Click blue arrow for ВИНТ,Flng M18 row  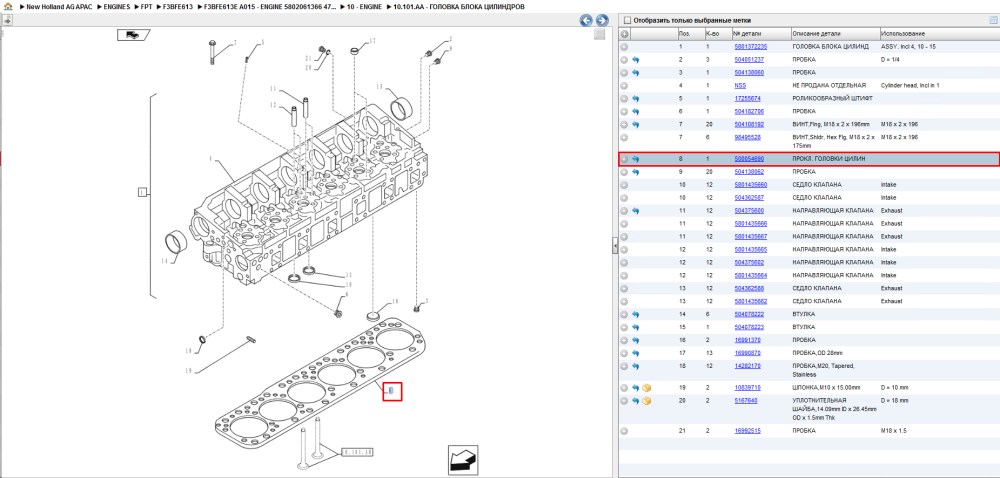636,124
